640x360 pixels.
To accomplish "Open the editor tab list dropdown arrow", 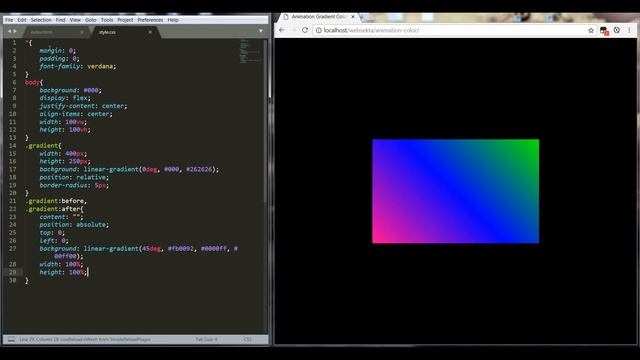I will [x=260, y=31].
